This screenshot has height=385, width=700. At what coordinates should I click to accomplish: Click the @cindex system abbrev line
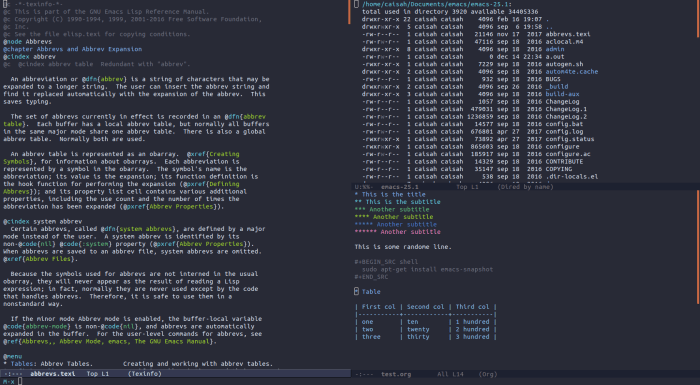[x=42, y=222]
